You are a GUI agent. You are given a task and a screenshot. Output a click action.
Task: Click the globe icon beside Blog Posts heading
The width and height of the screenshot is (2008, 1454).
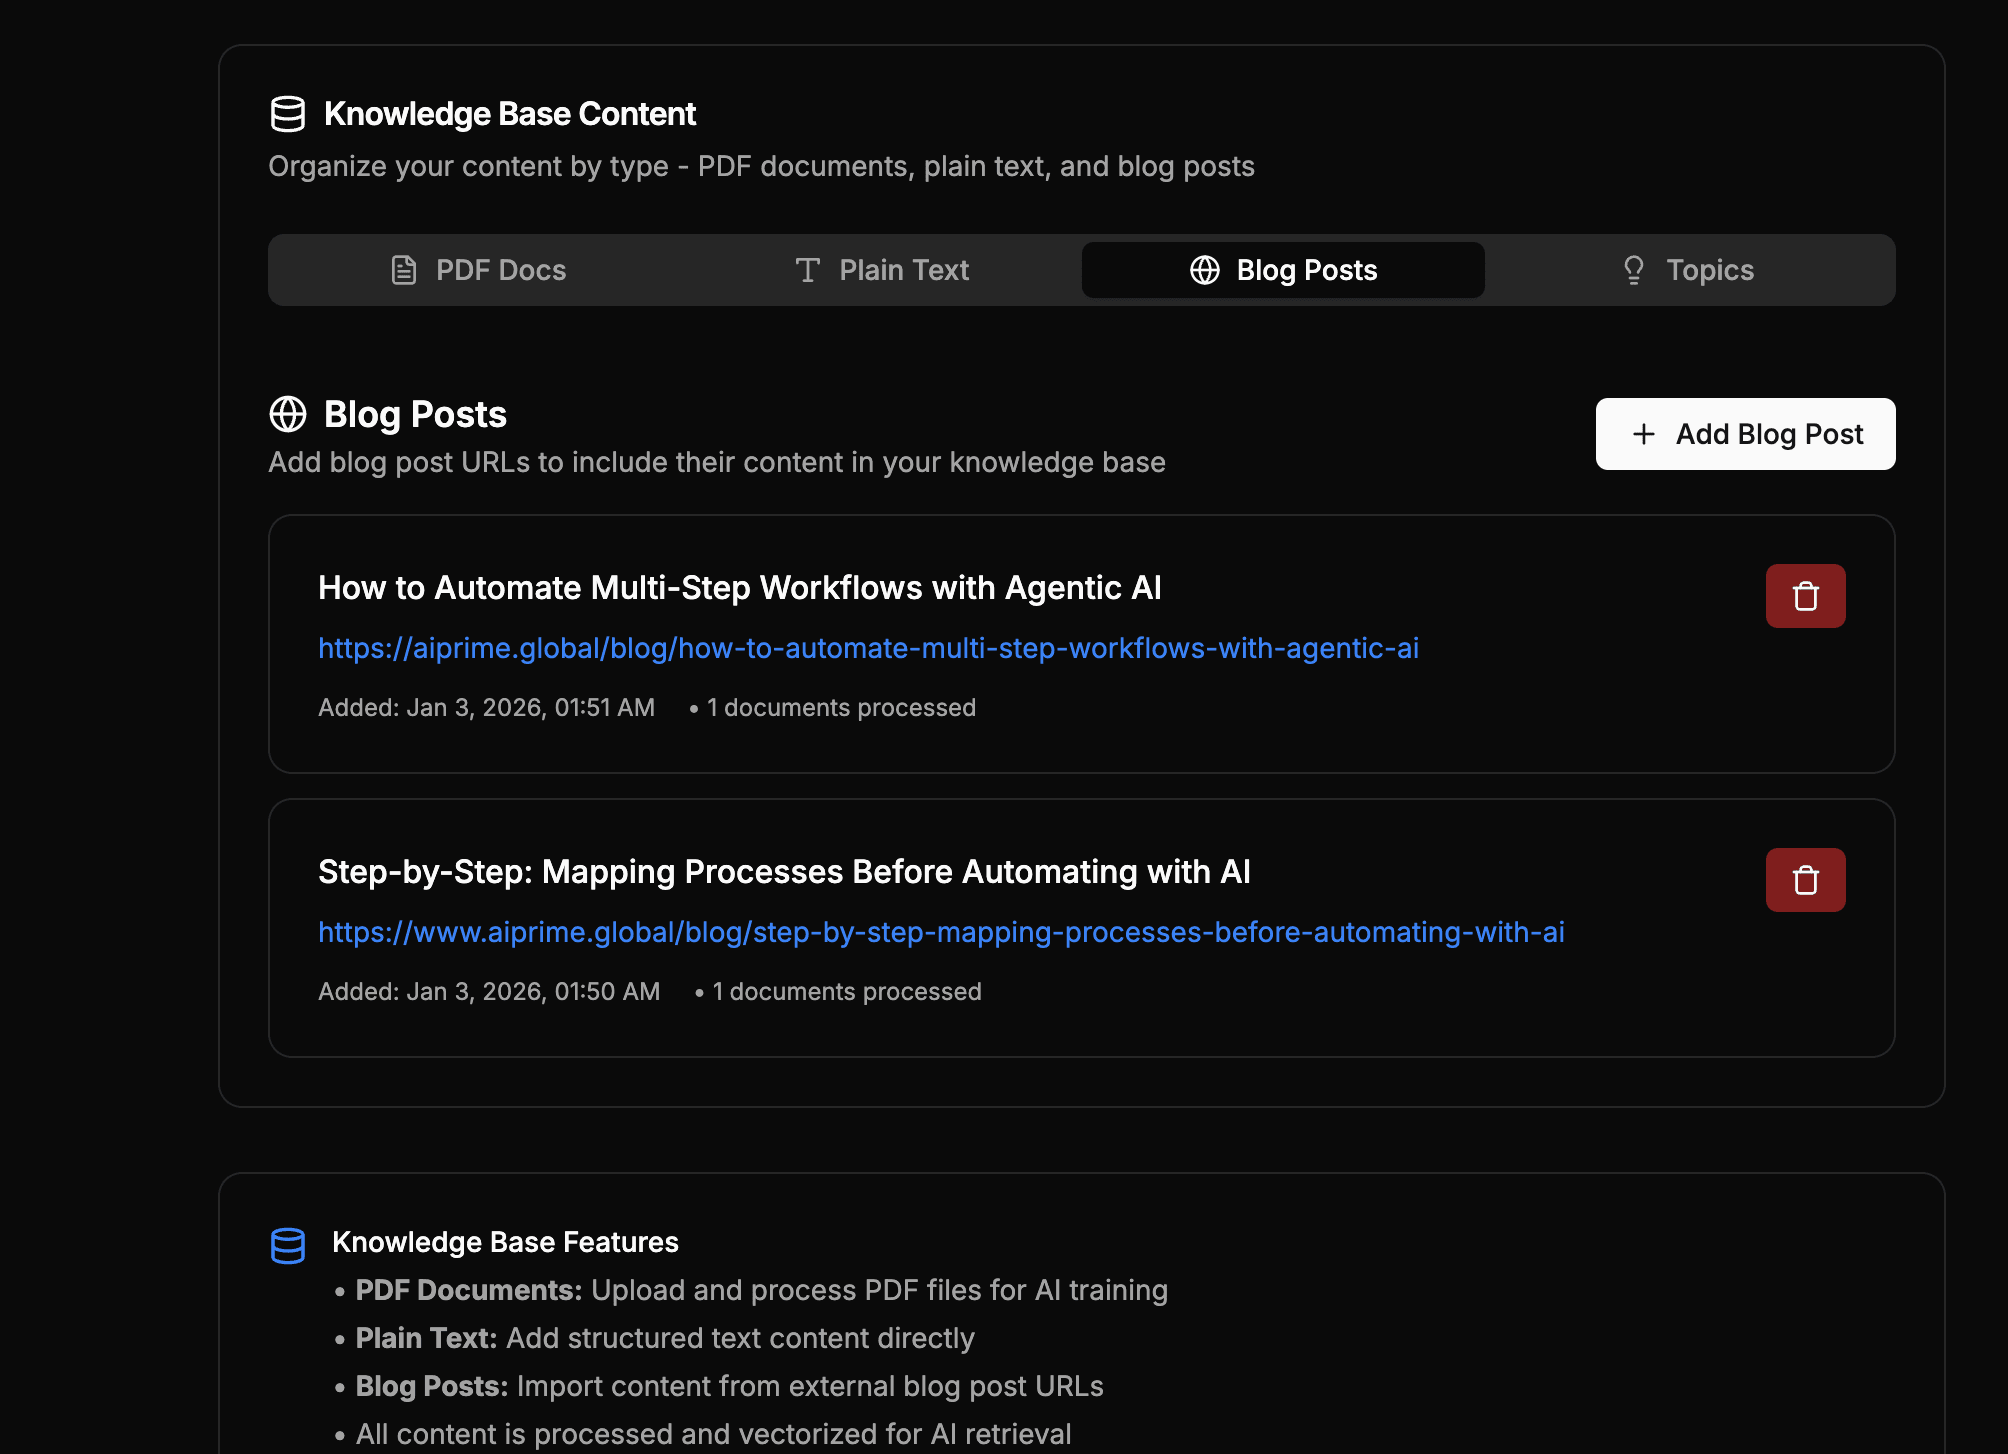pos(288,414)
